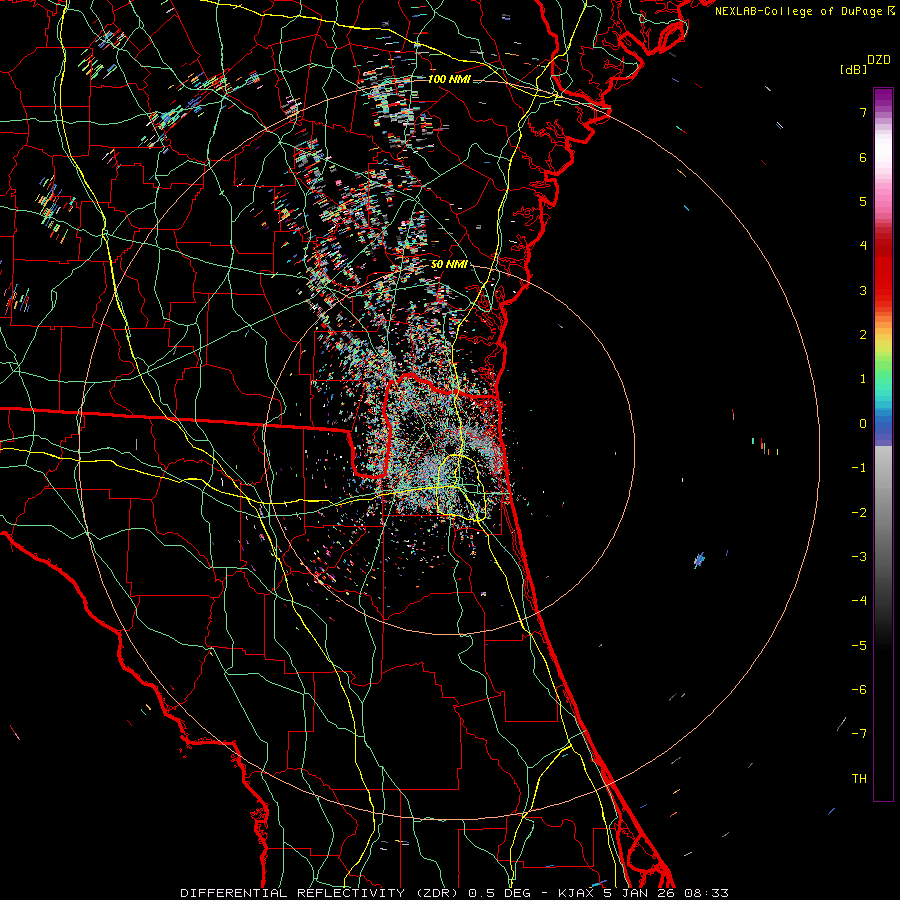Click the 100 NMI range ring label
This screenshot has height=900, width=900.
coord(449,79)
